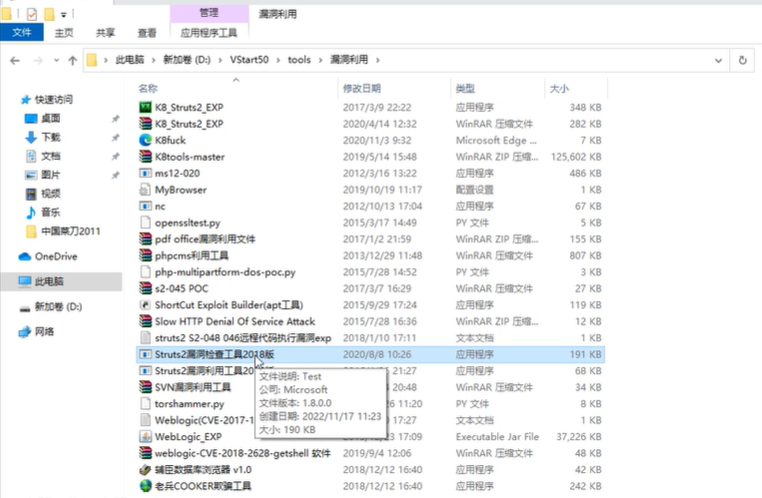Open quick access toolbar customize dropdown

pyautogui.click(x=64, y=15)
